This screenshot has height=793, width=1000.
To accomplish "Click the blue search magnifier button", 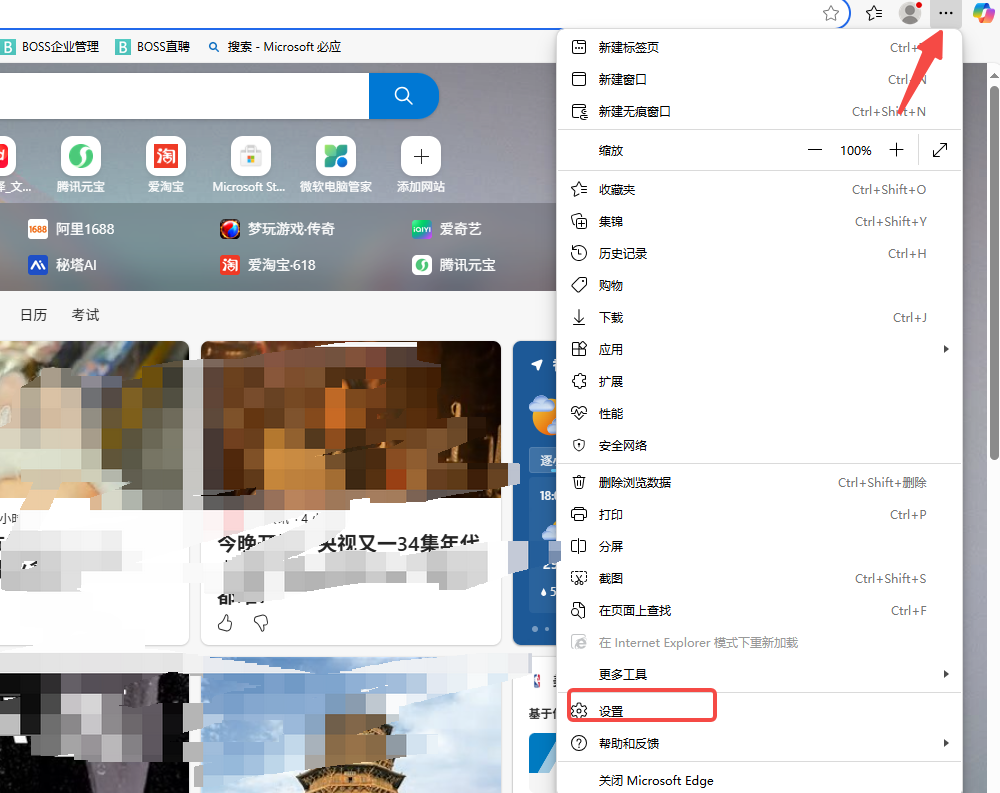I will [x=404, y=96].
